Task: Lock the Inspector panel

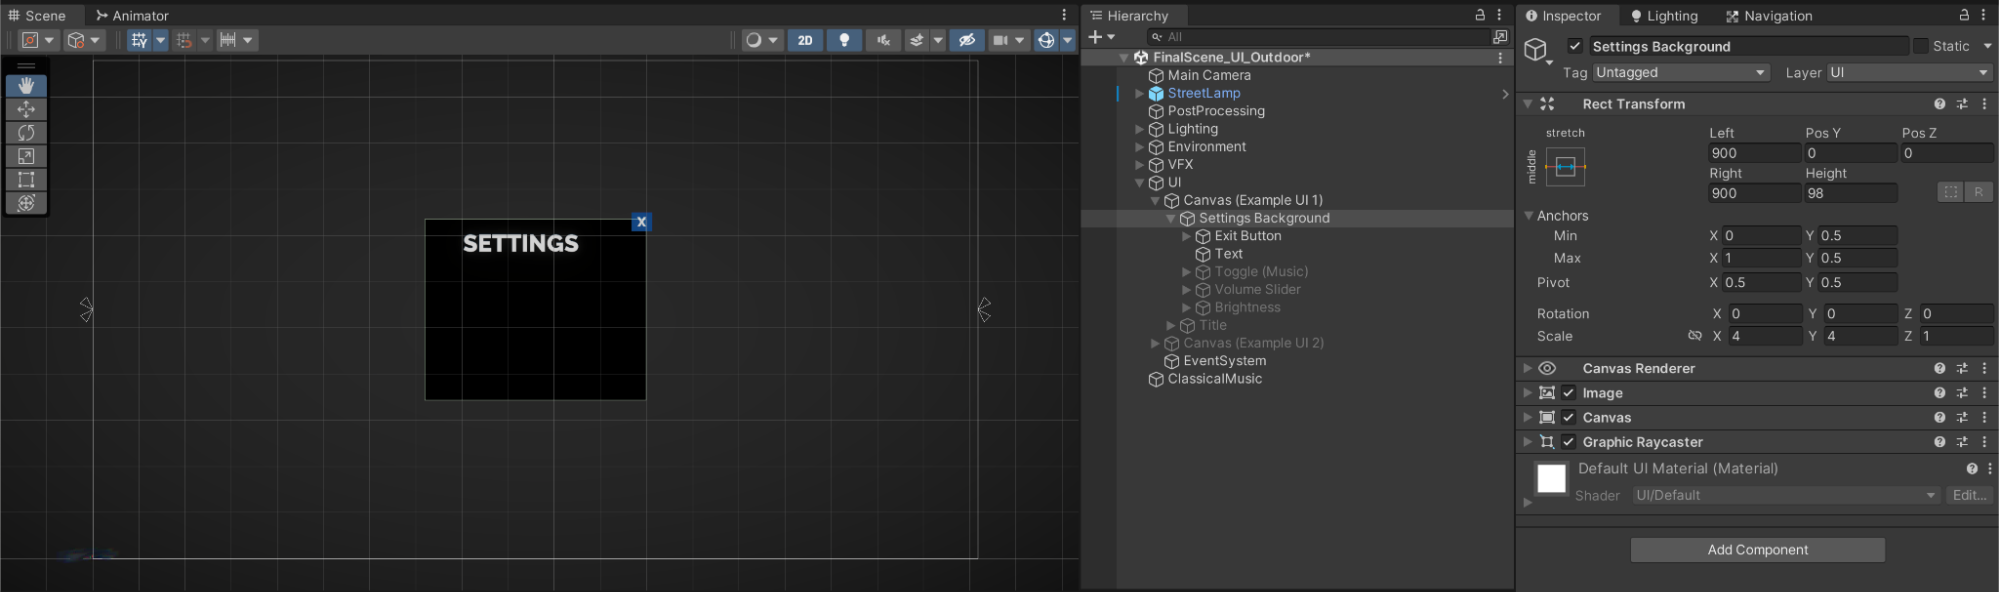Action: [1964, 15]
